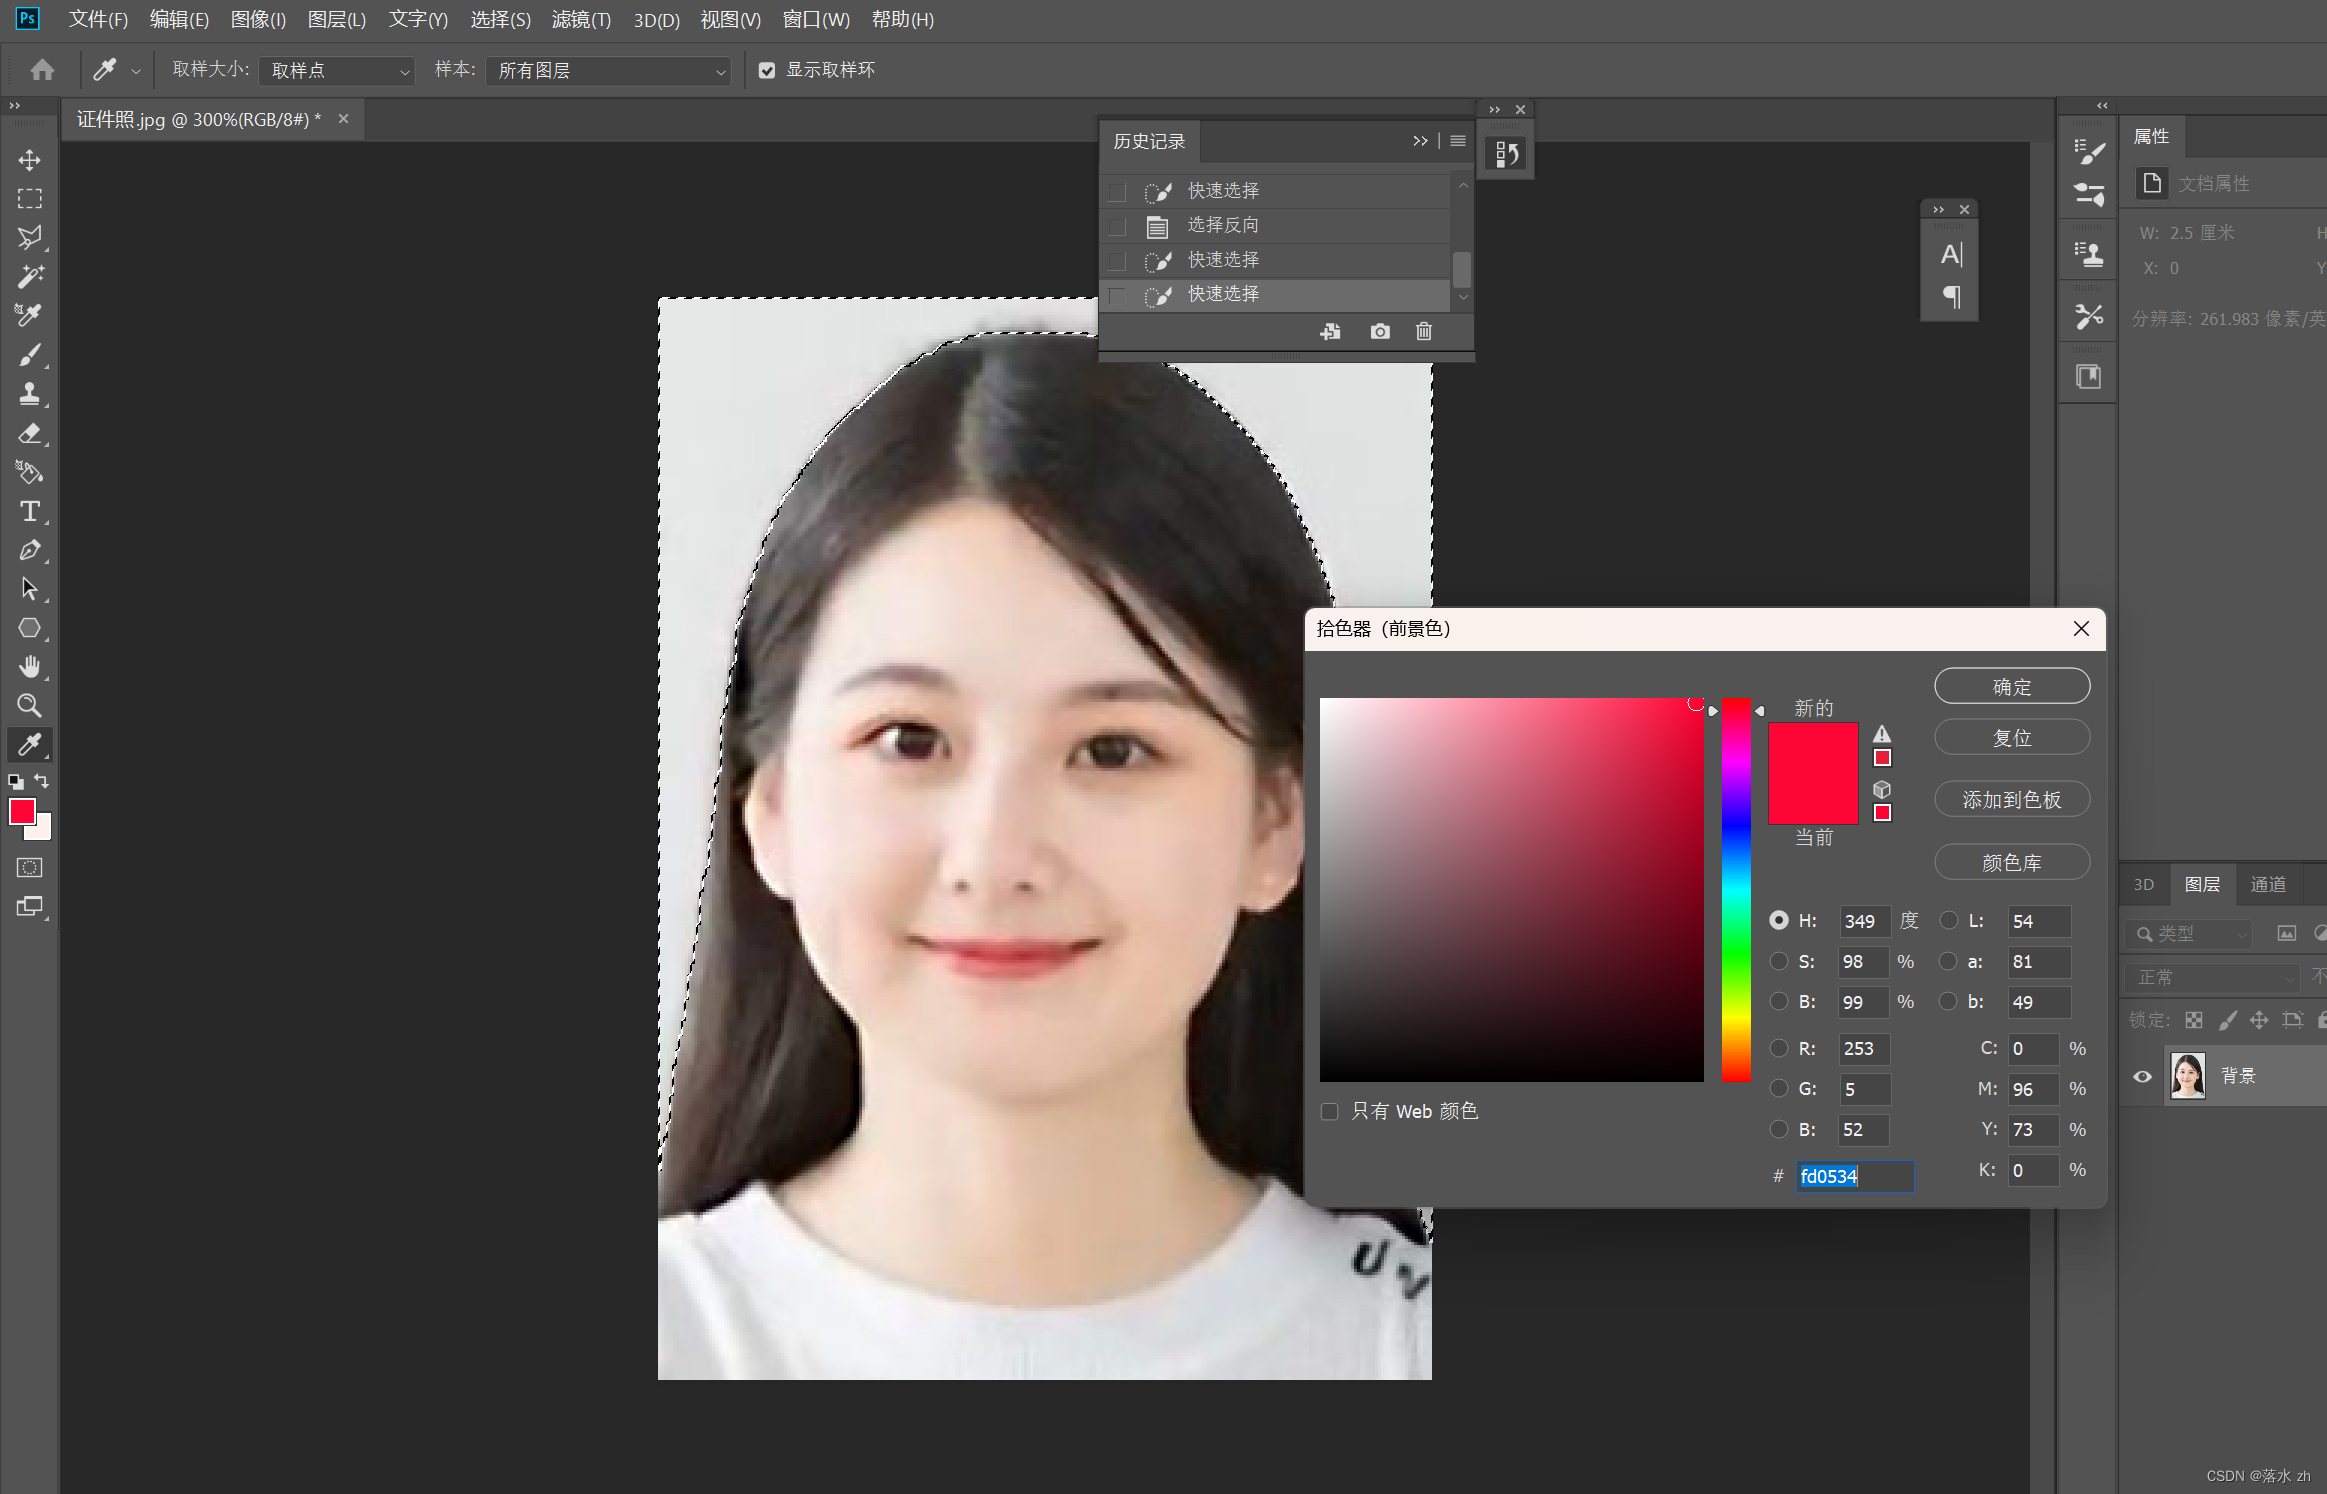This screenshot has width=2327, height=1494.
Task: Click the 添加到色板 button
Action: (2011, 800)
